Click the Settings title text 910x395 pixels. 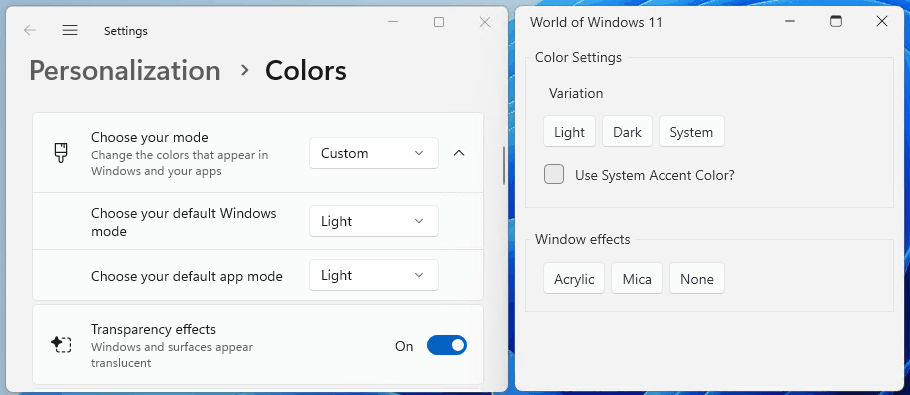[125, 31]
